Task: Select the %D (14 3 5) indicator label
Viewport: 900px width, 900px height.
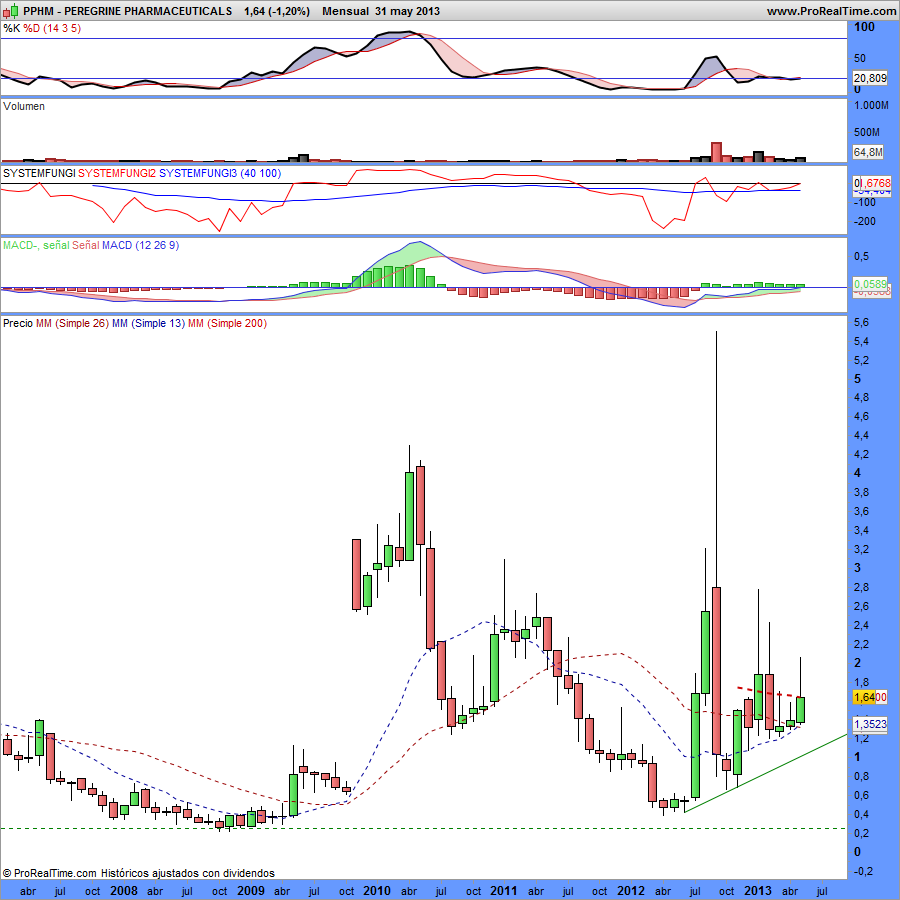Action: [52, 28]
